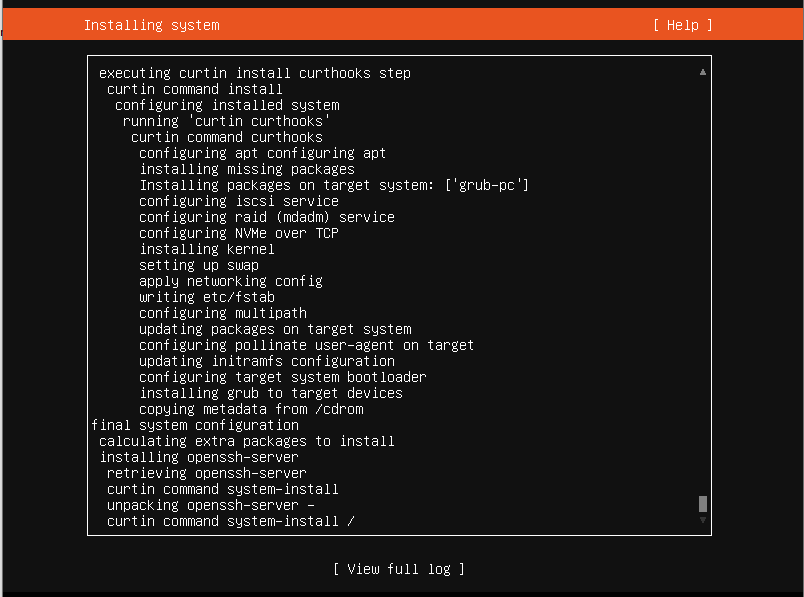This screenshot has height=597, width=804.
Task: Select the 'configuring installed system' log line
Action: [227, 105]
